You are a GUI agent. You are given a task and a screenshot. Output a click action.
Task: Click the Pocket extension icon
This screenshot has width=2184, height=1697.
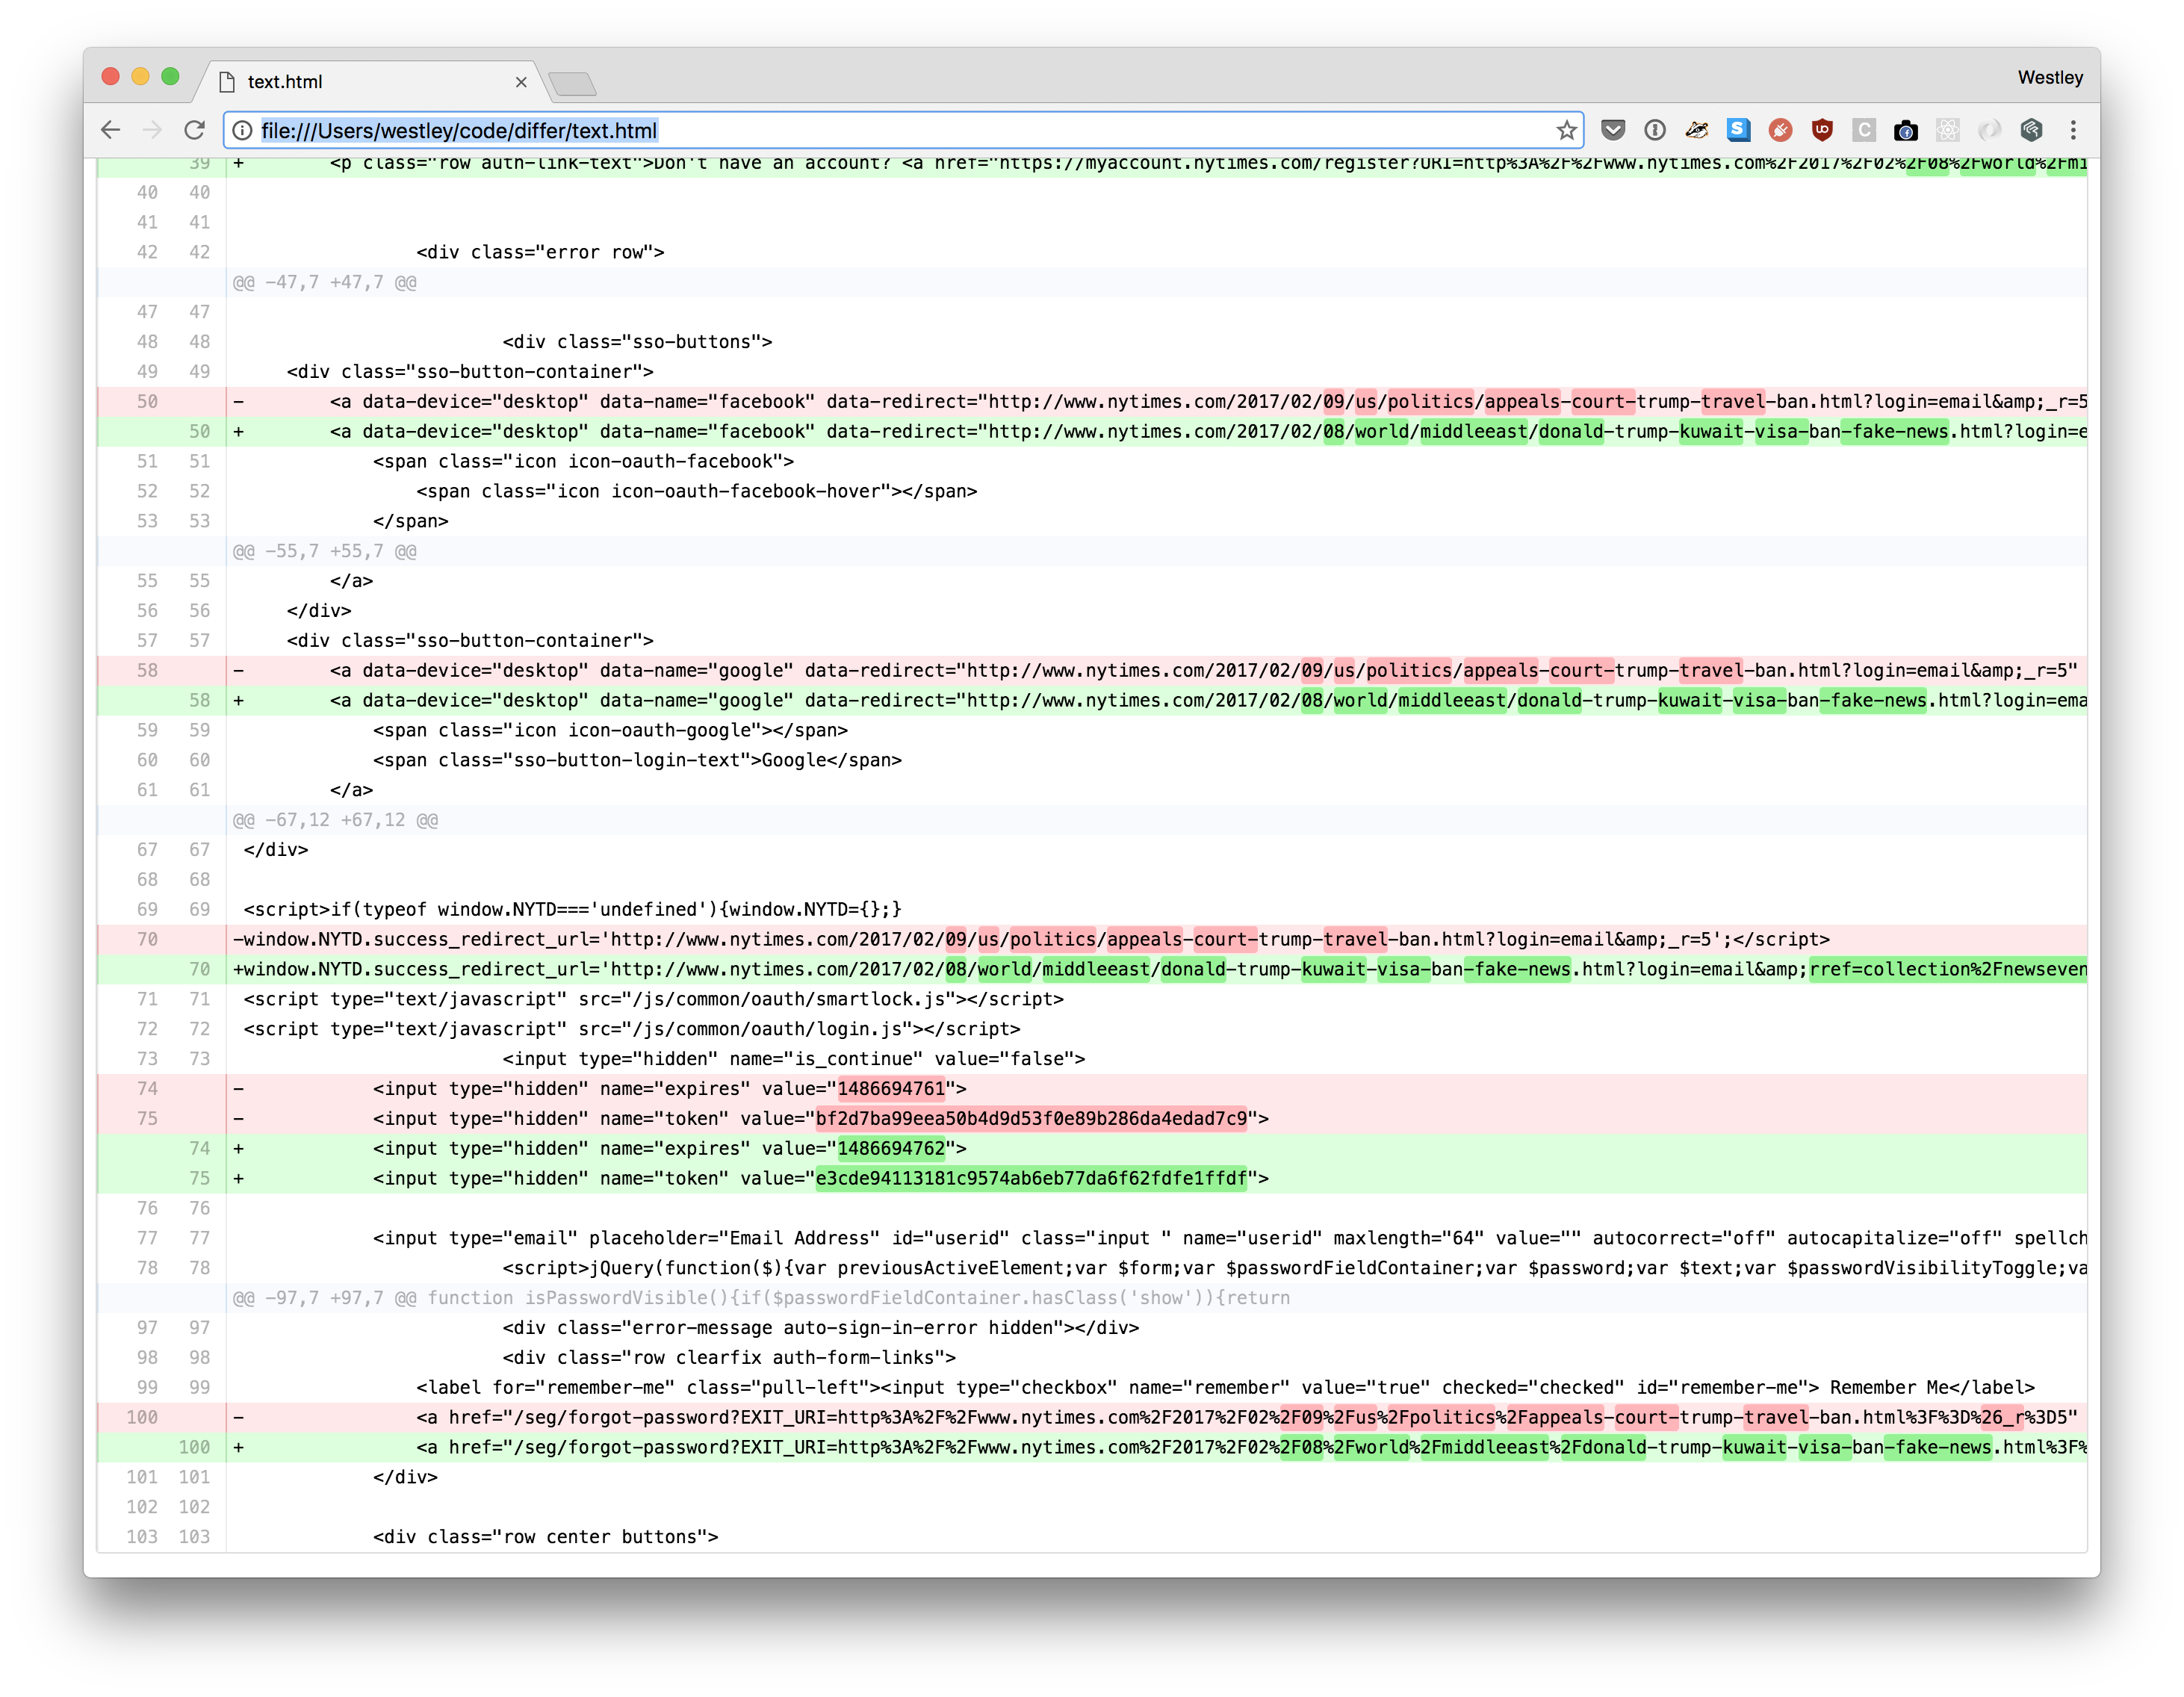coord(1612,130)
